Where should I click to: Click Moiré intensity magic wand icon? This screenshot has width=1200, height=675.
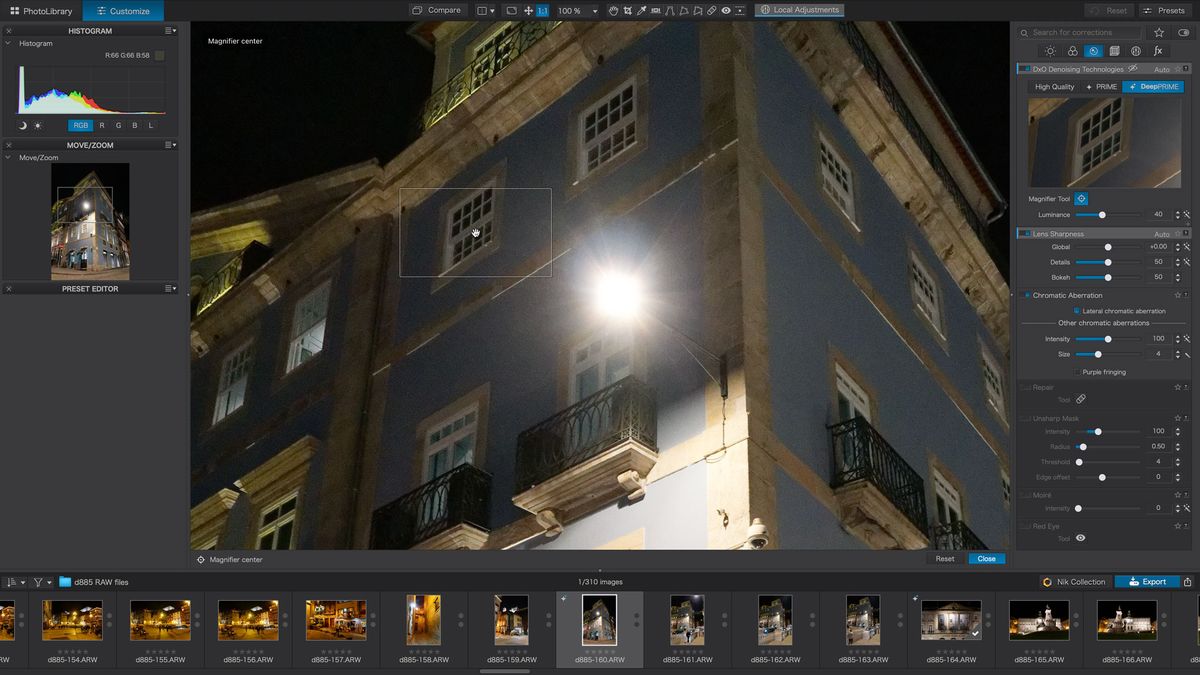point(1186,508)
